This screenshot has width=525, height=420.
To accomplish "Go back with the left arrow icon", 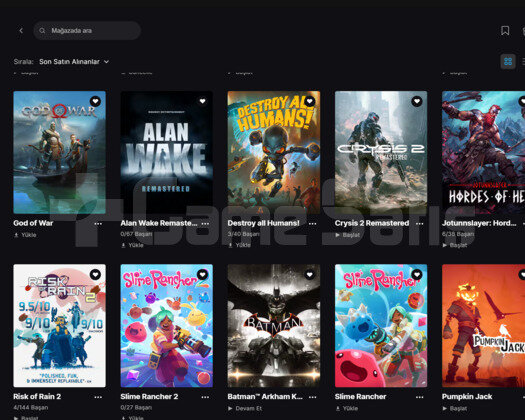I will (x=21, y=30).
